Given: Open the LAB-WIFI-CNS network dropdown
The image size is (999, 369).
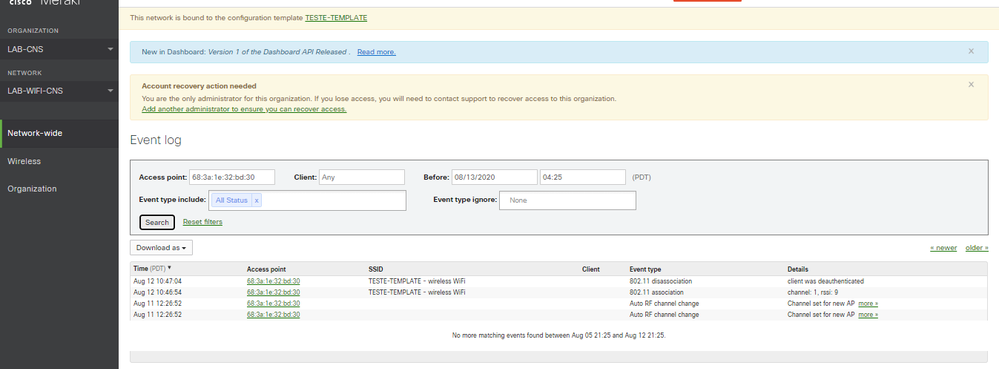Looking at the screenshot, I should pos(59,90).
